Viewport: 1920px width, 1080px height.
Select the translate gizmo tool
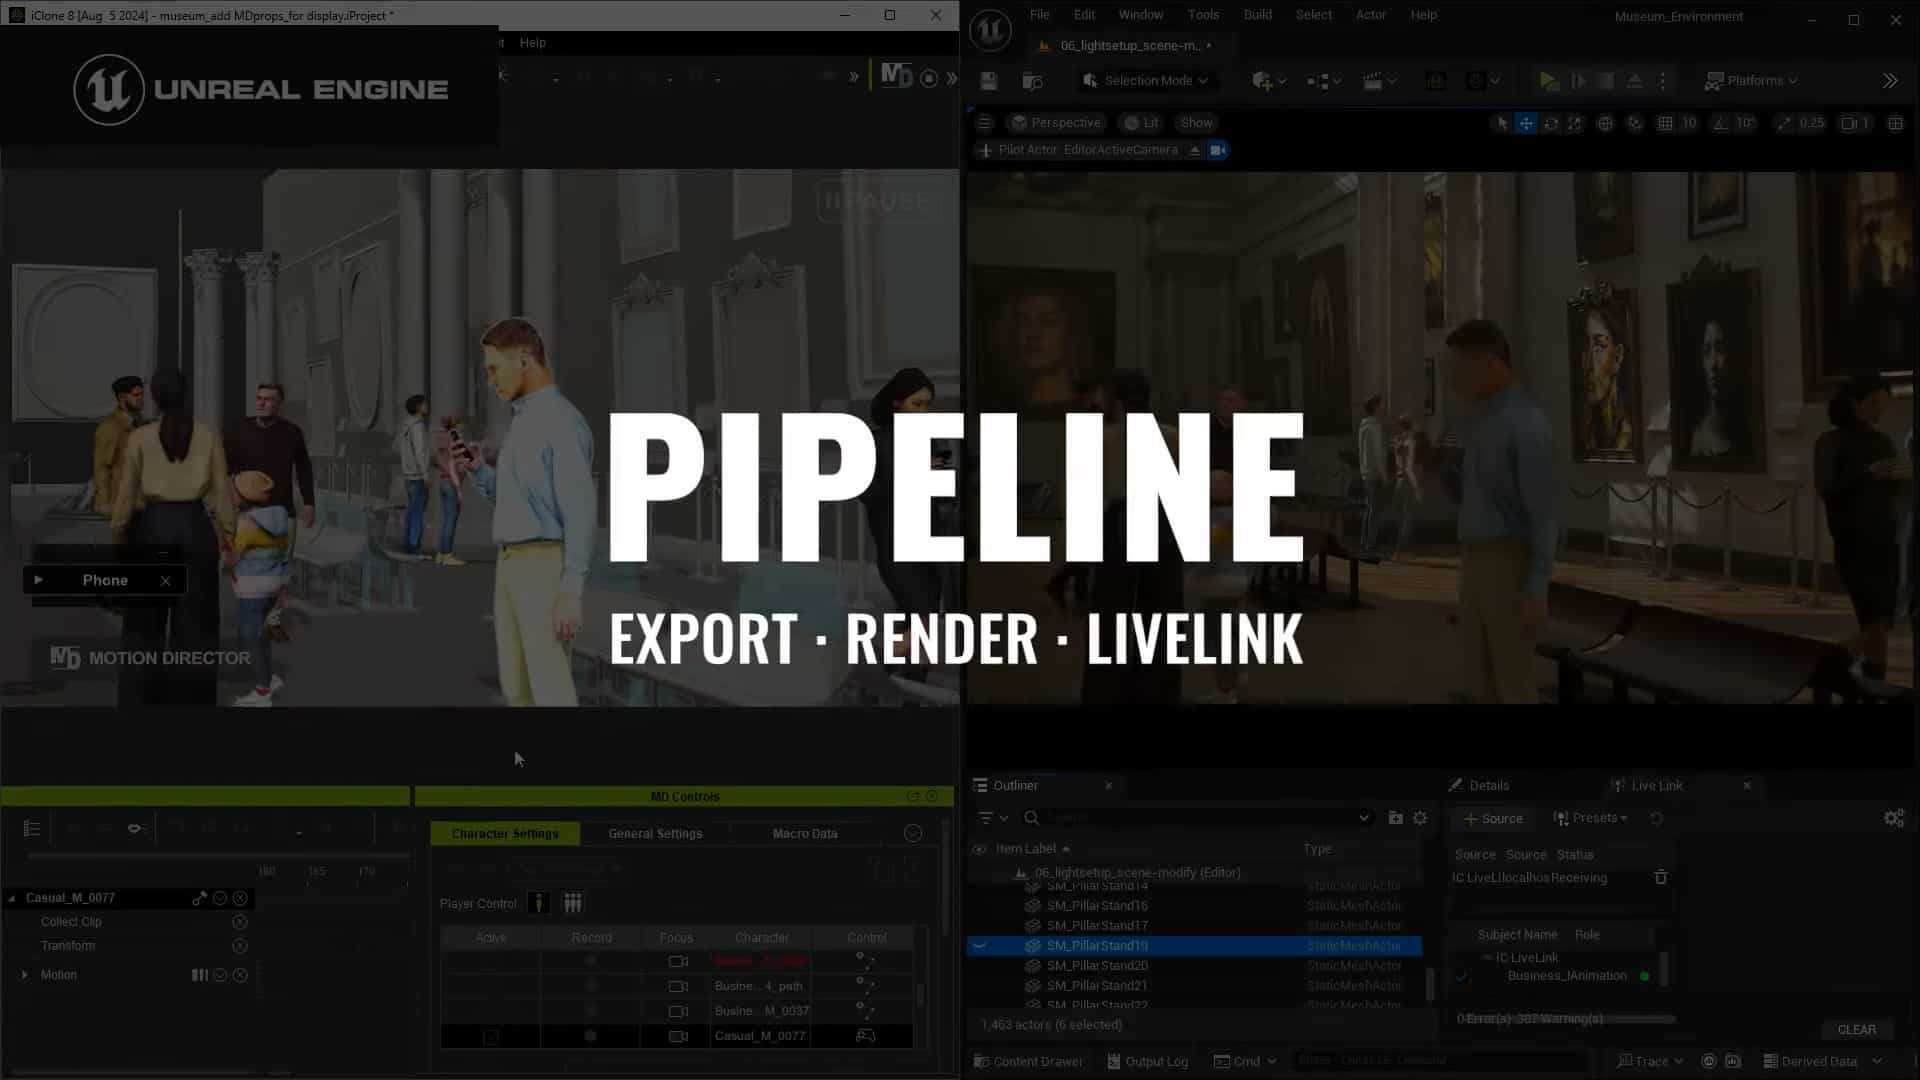pos(1526,123)
